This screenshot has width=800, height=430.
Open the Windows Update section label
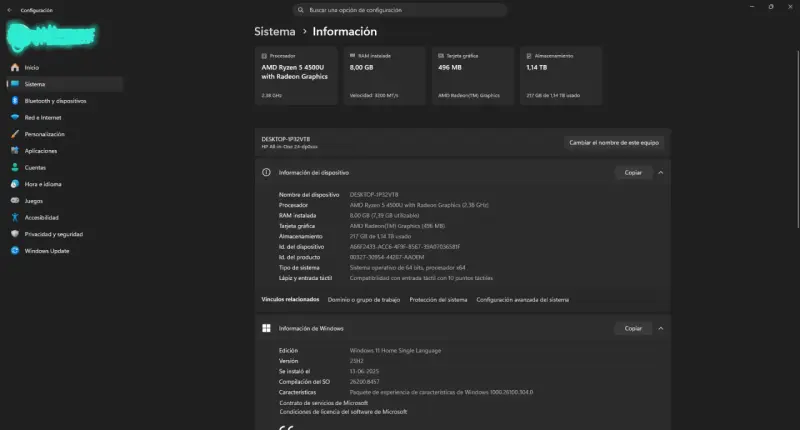click(47, 251)
